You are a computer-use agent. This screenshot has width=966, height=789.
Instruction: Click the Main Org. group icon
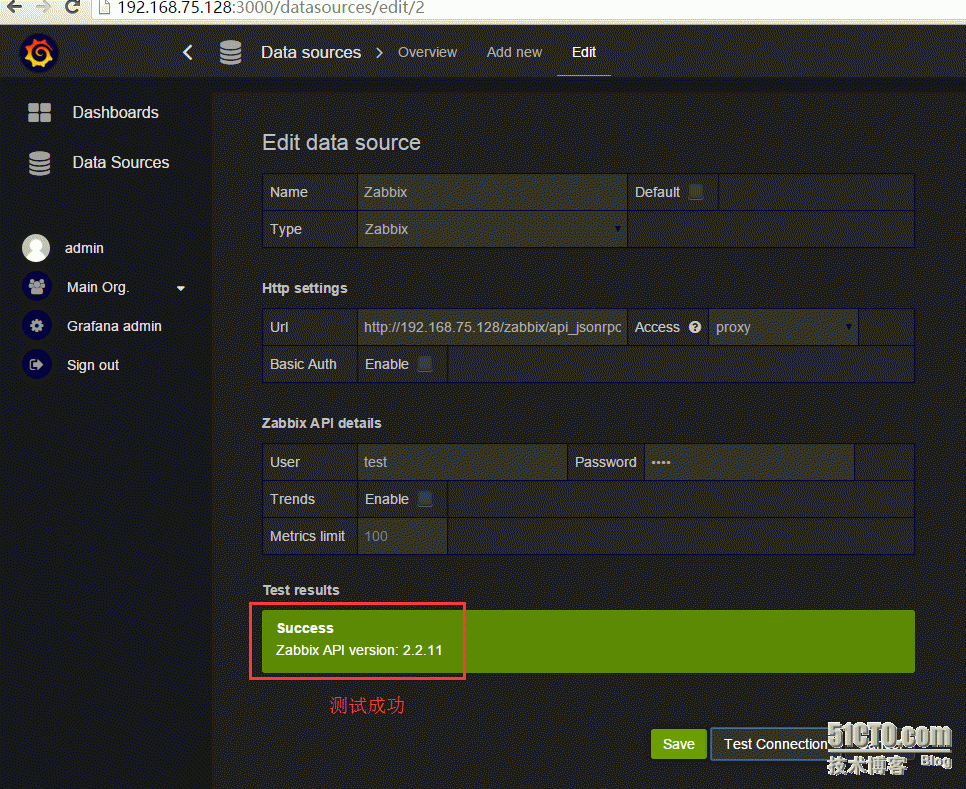pyautogui.click(x=36, y=287)
